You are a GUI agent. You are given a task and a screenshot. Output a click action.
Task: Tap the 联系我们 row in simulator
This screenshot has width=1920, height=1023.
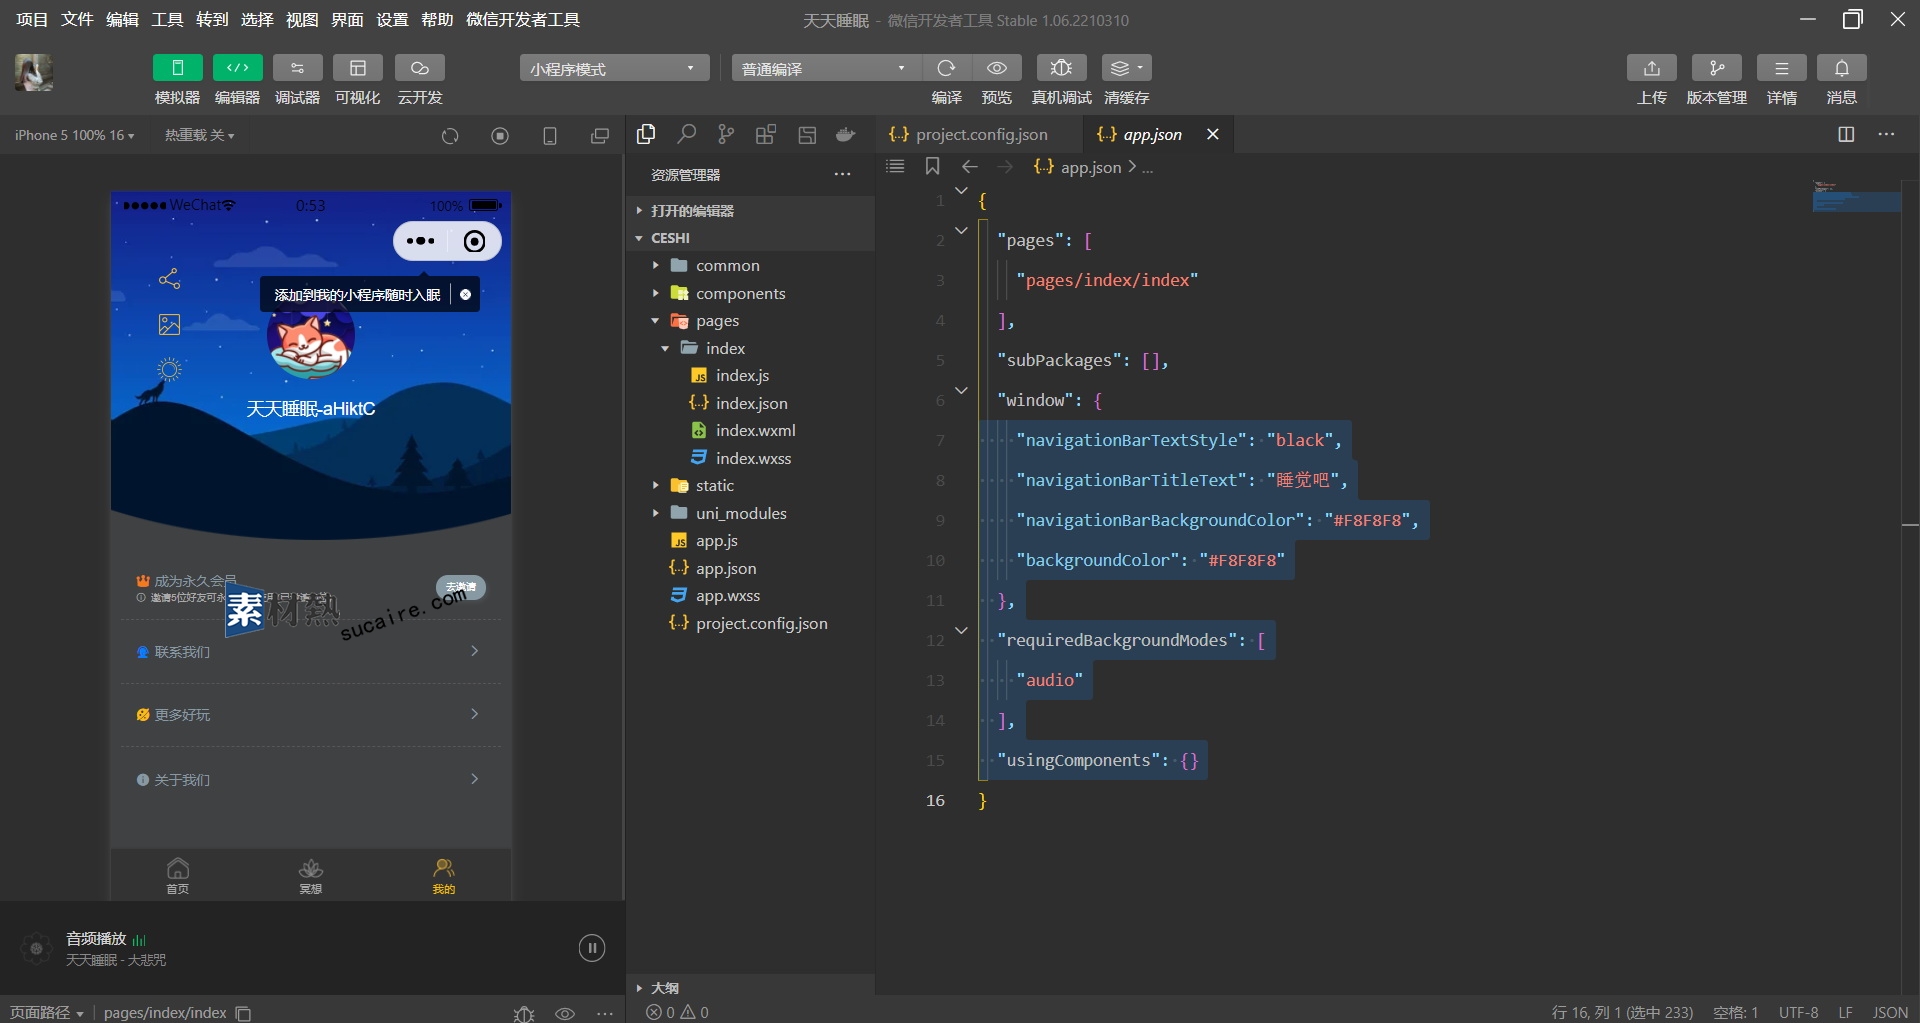click(x=310, y=651)
